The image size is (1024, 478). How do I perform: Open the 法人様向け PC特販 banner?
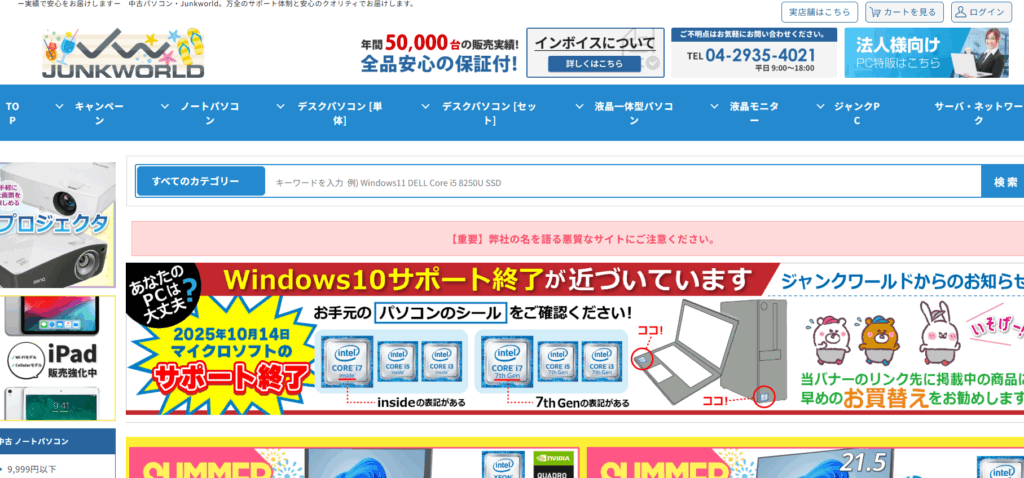point(925,53)
